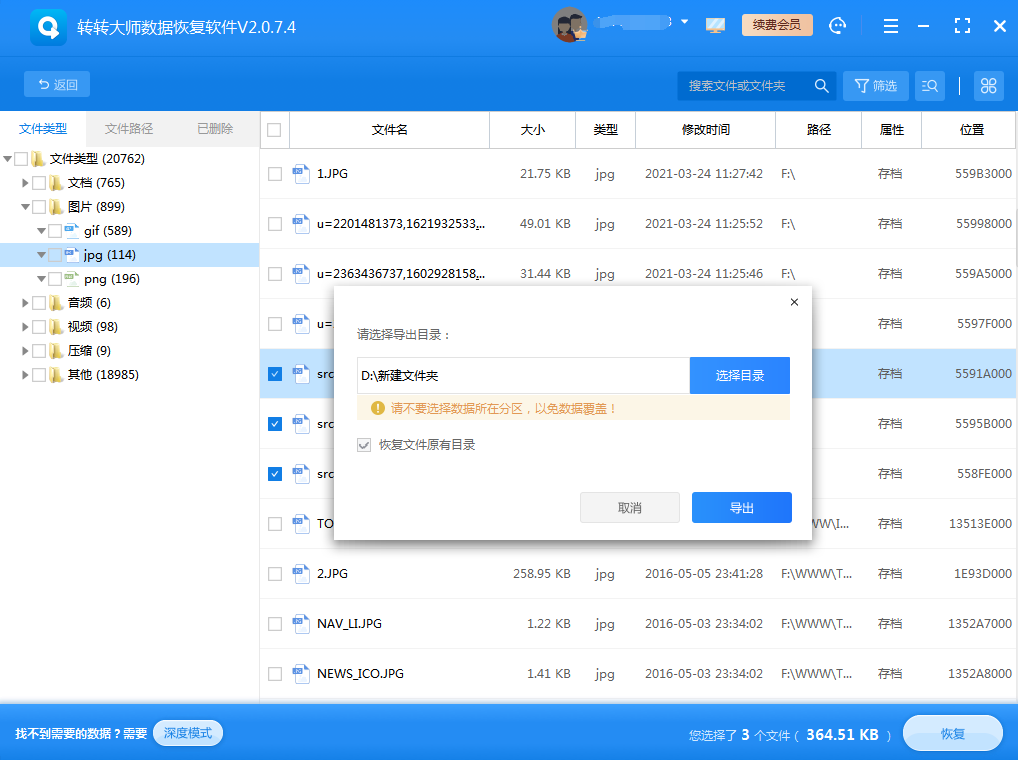Open the 筛选 filter panel
The width and height of the screenshot is (1018, 760).
pos(875,85)
